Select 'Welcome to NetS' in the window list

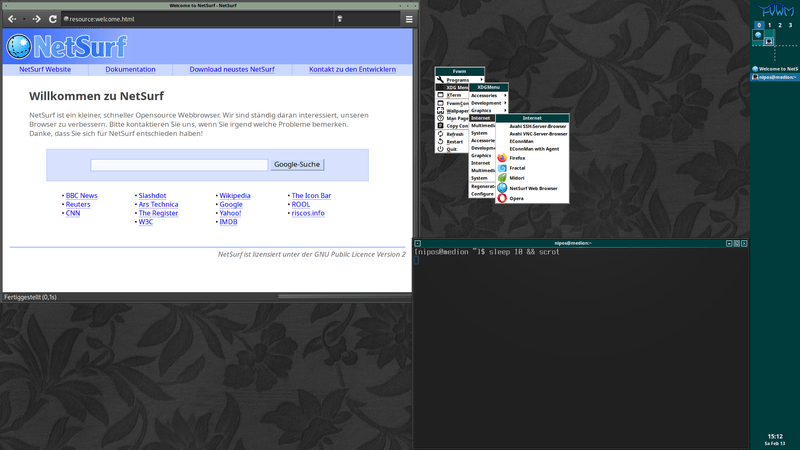(775, 69)
